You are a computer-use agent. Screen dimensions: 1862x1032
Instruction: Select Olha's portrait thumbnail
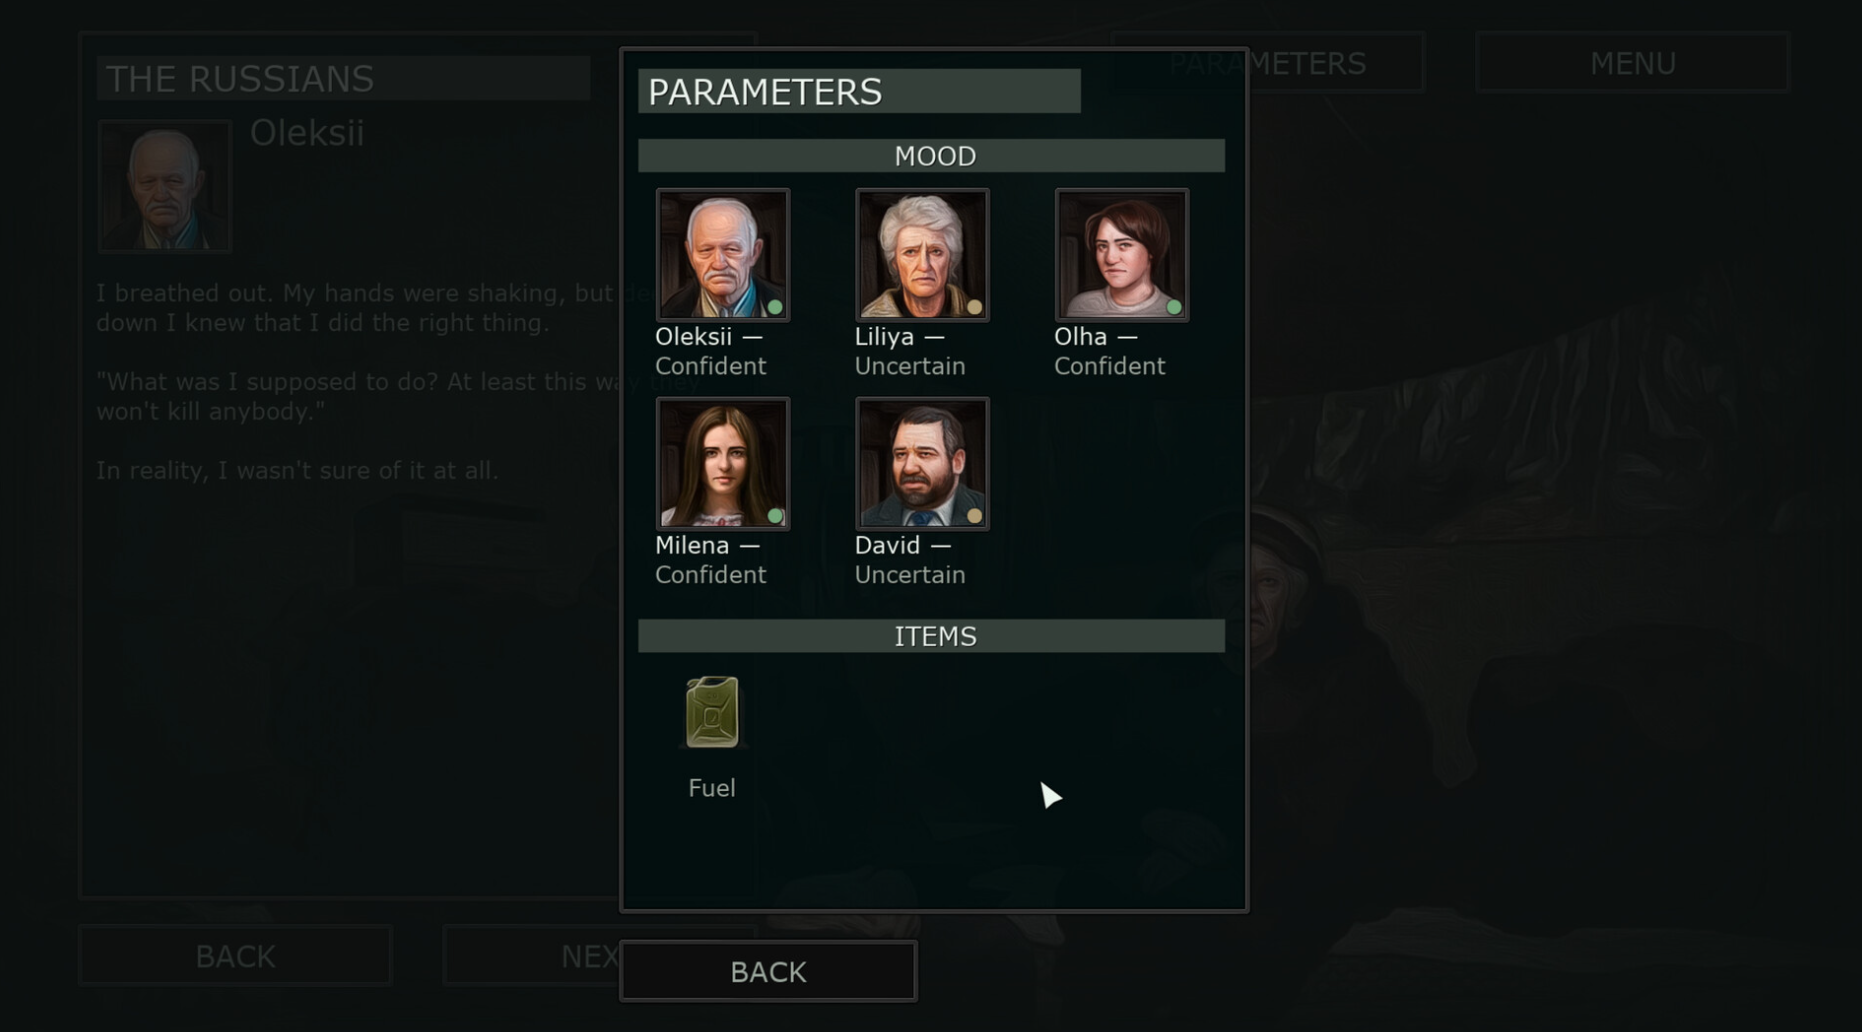tap(1121, 254)
